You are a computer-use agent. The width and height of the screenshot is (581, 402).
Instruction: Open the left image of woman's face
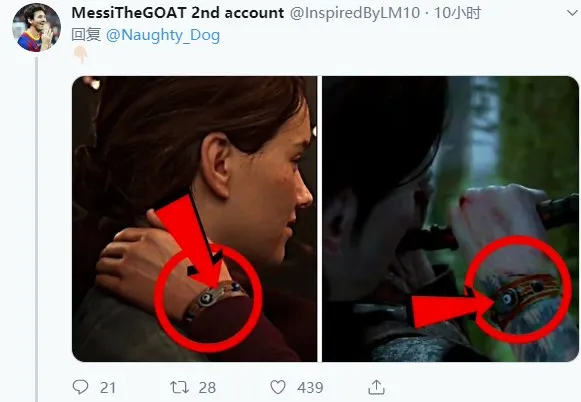[195, 219]
